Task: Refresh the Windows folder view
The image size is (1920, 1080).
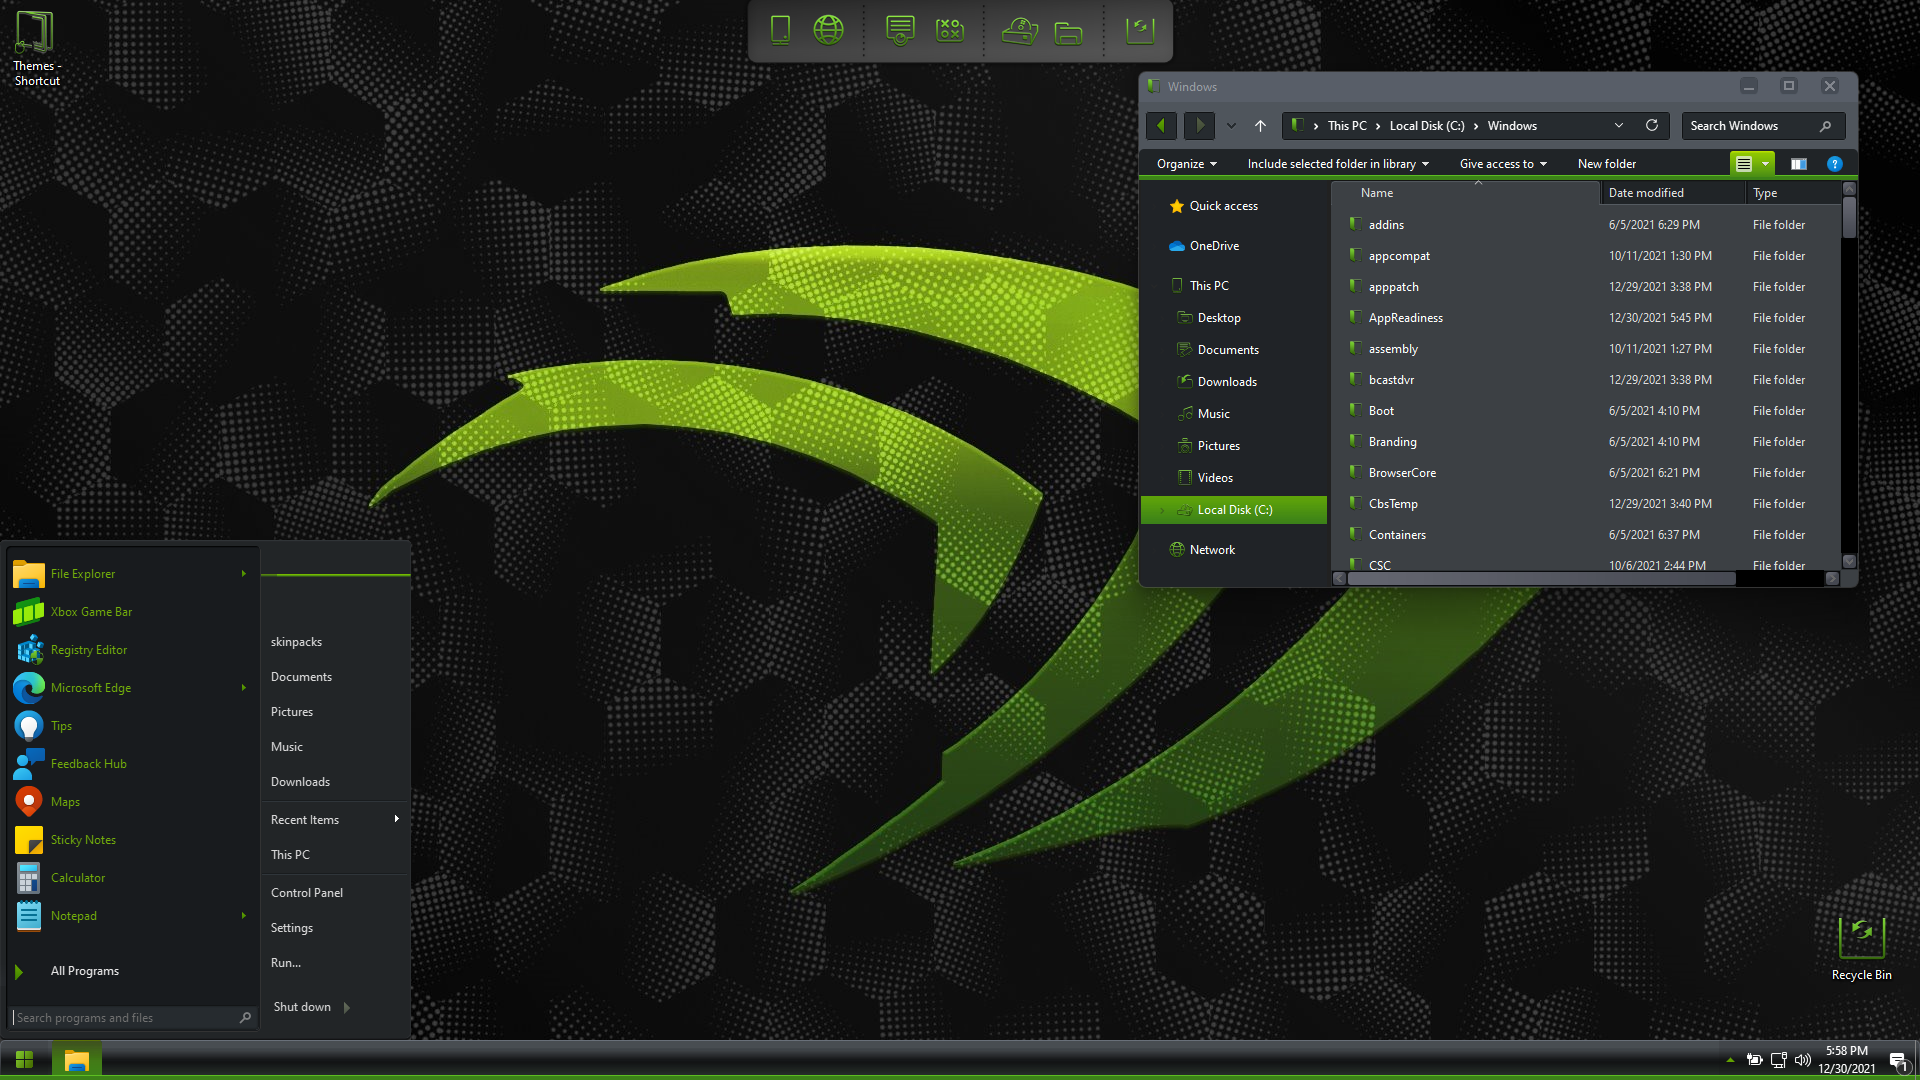Action: tap(1652, 126)
